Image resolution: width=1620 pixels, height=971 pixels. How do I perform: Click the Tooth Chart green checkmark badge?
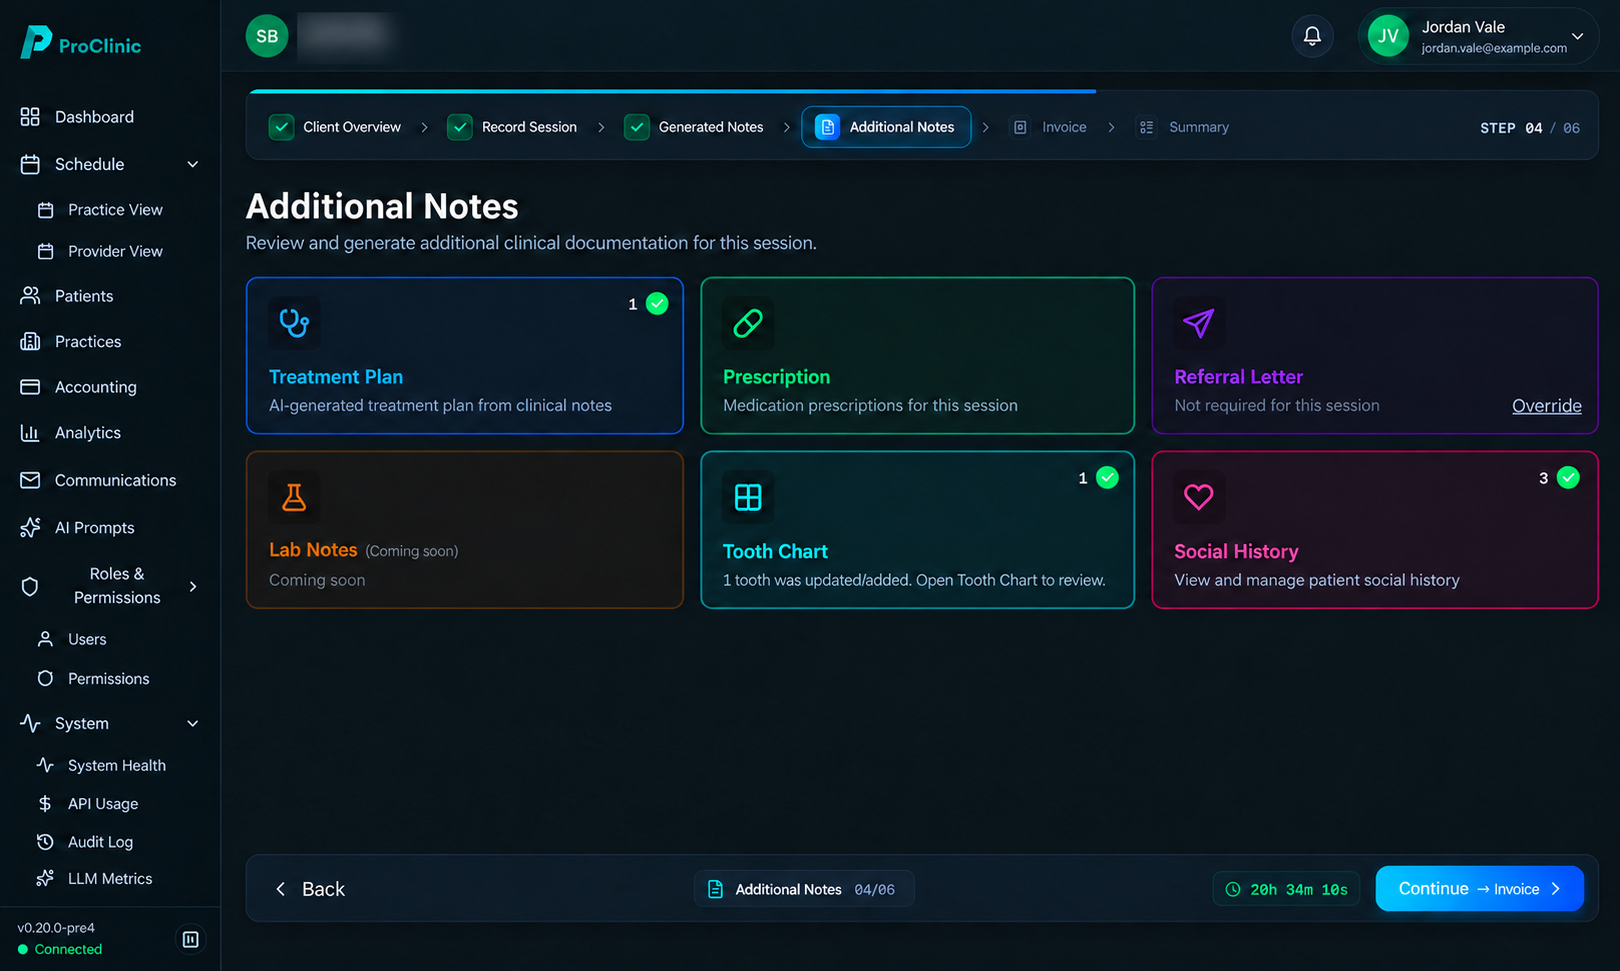point(1108,478)
